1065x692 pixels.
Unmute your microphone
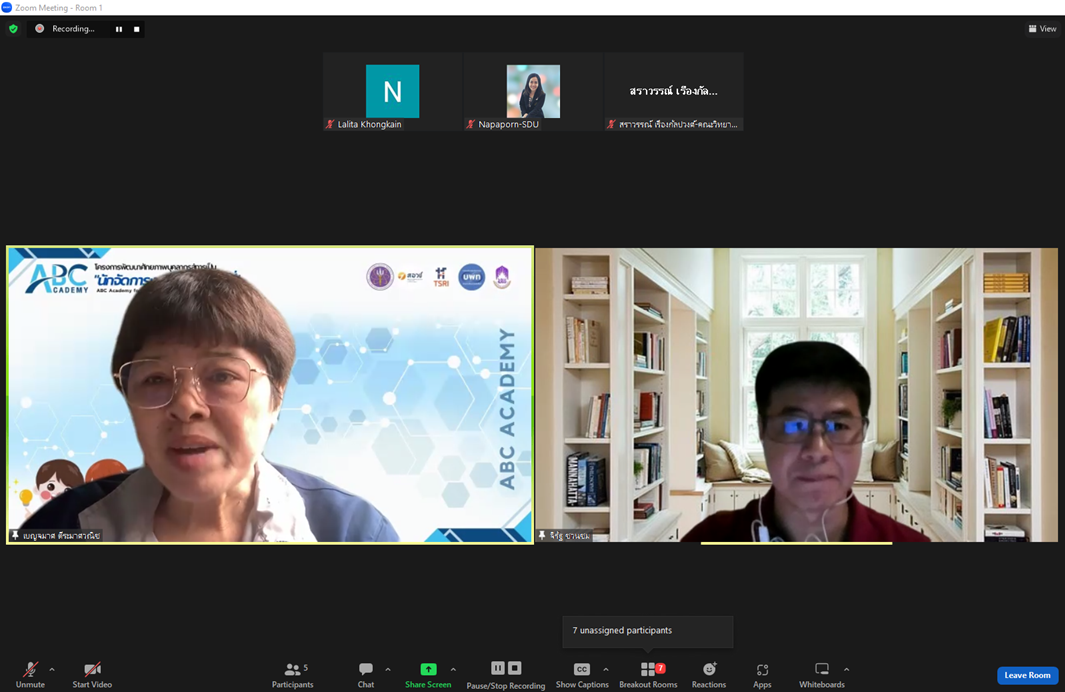click(x=28, y=671)
